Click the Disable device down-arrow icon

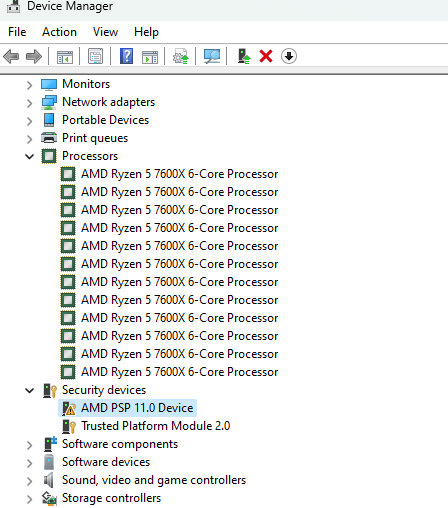pos(289,56)
